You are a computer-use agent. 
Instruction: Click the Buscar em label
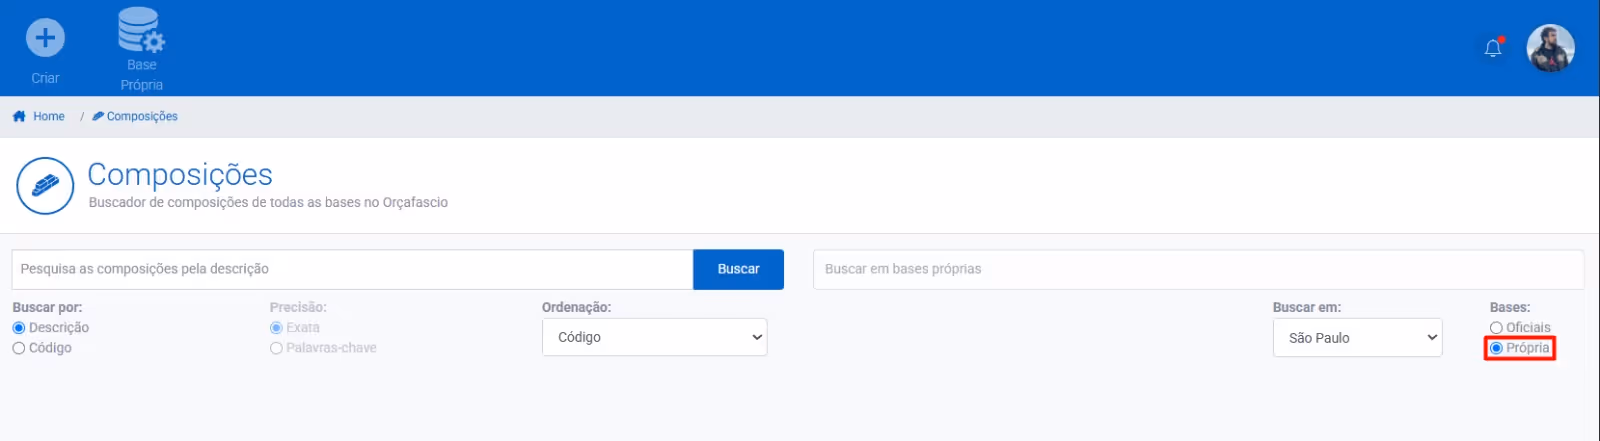coord(1307,307)
